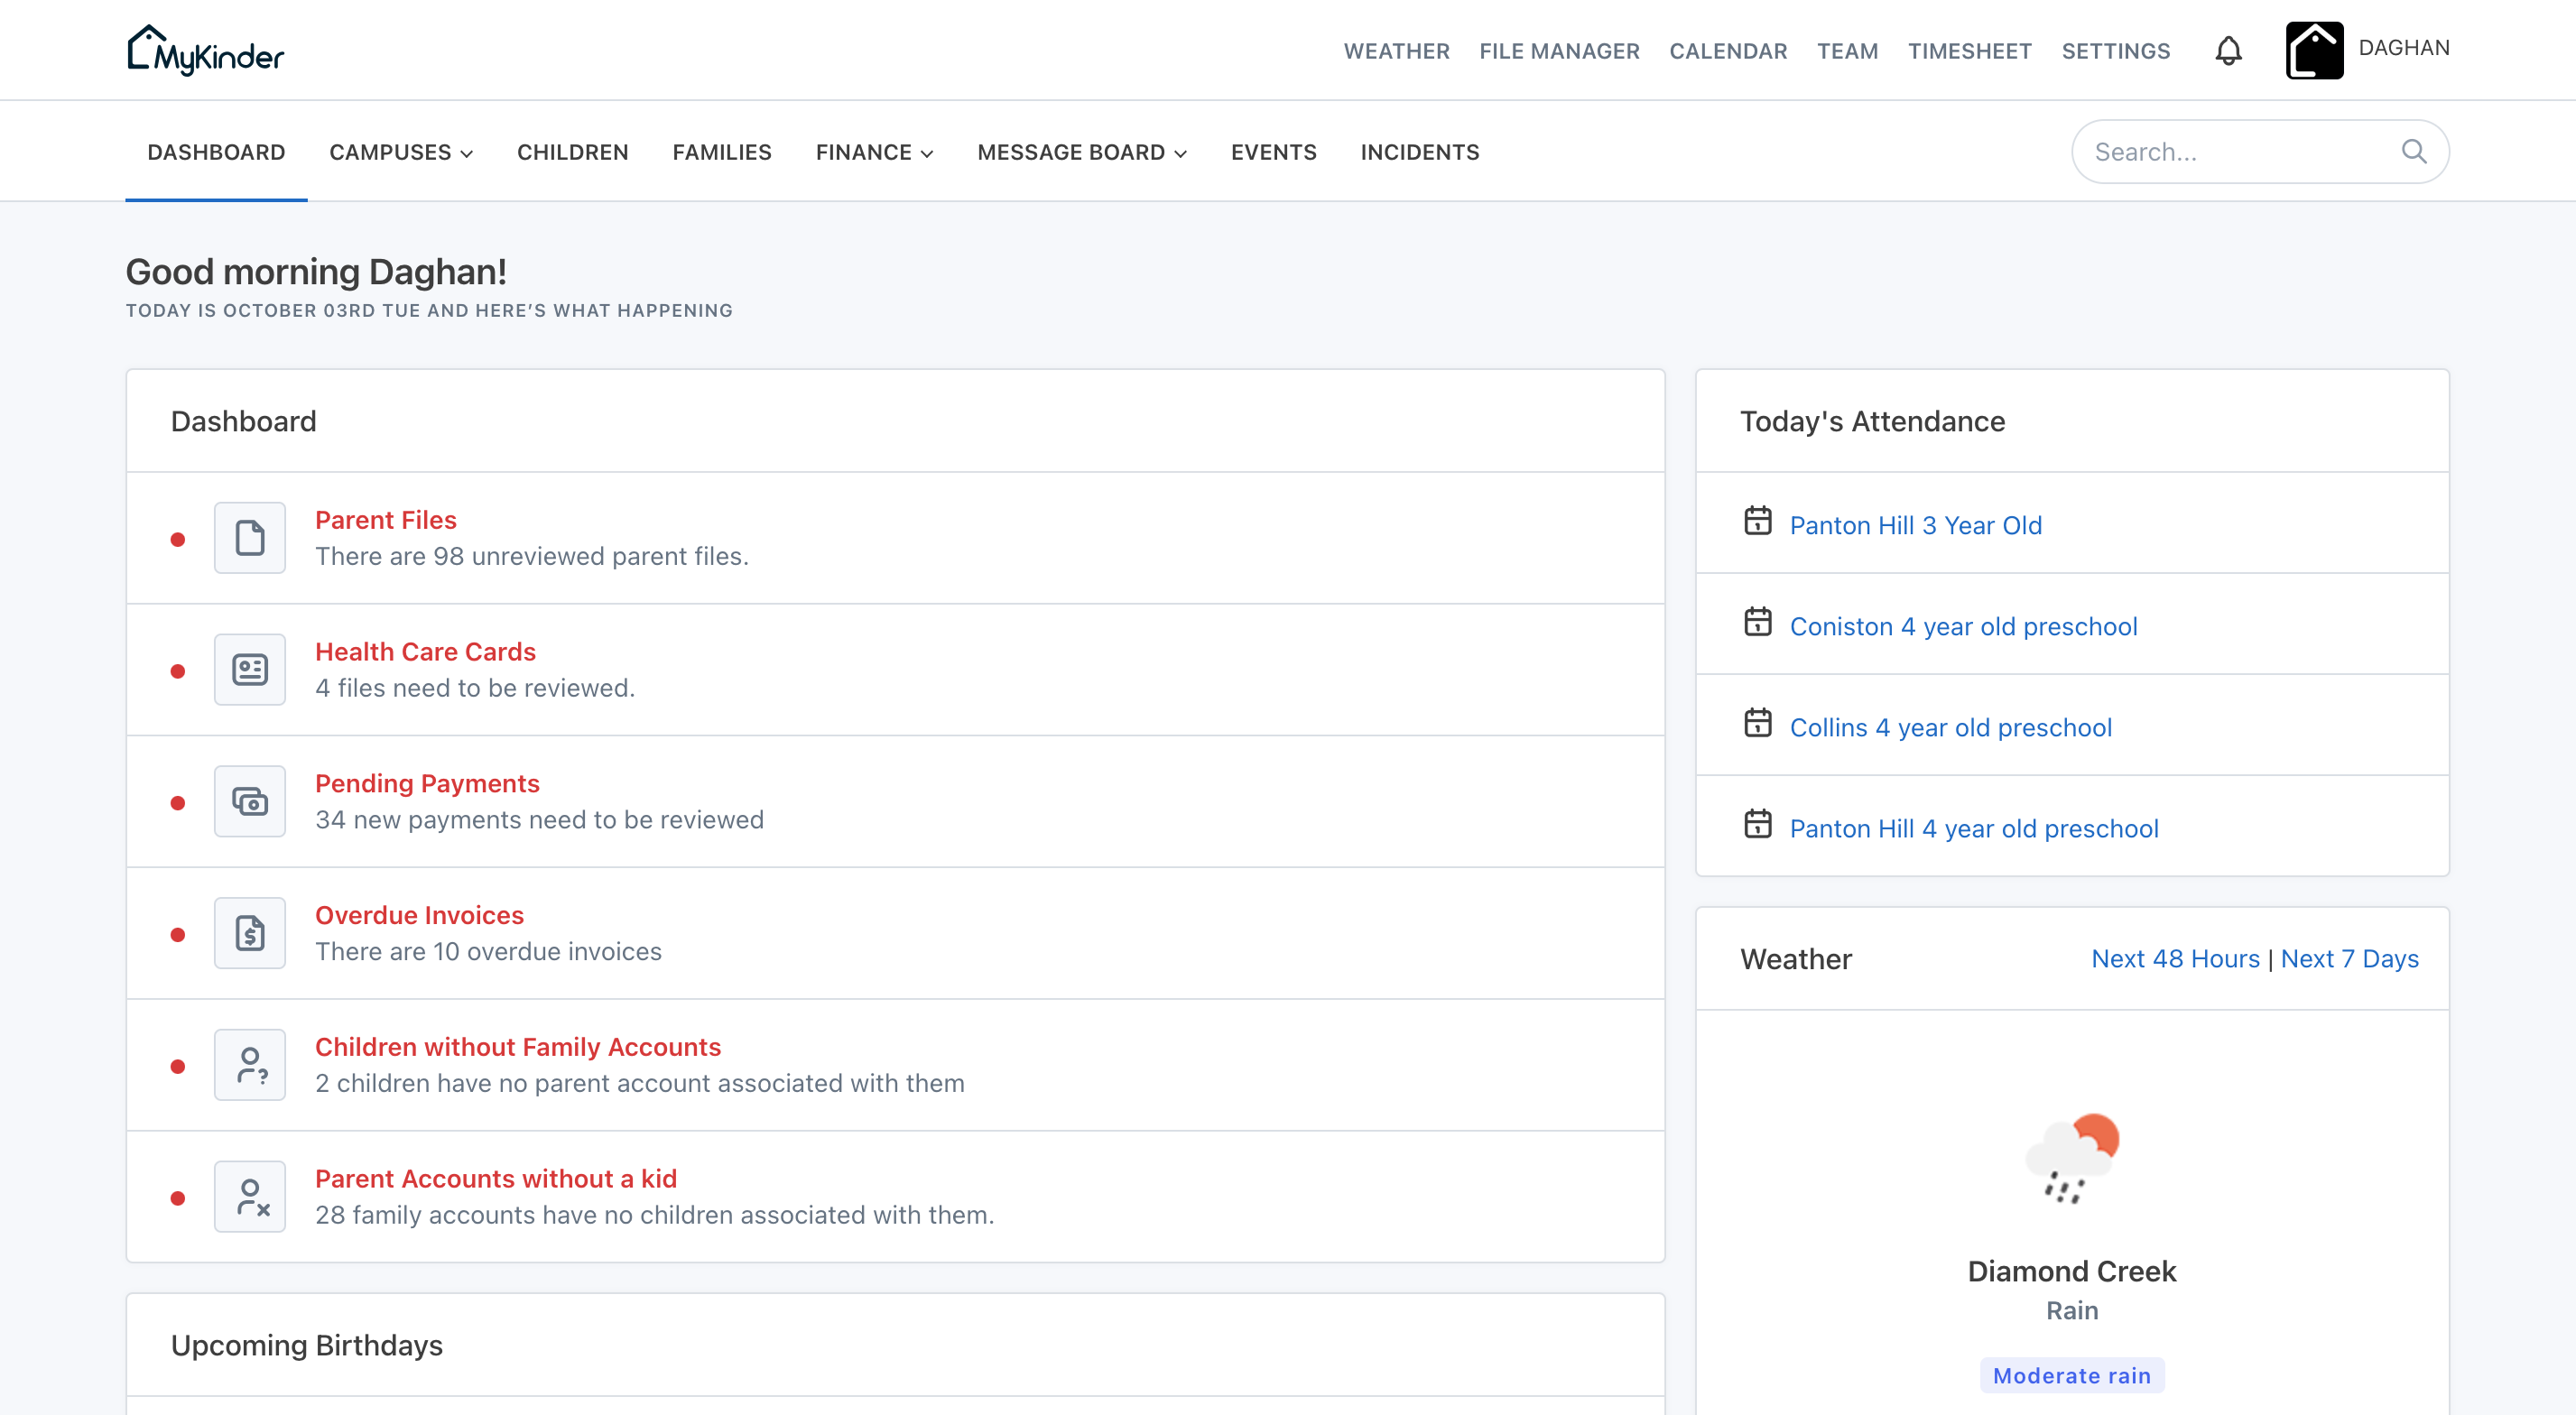Screen dimensions: 2576x1415
Task: Open the Families tab
Action: [x=722, y=152]
